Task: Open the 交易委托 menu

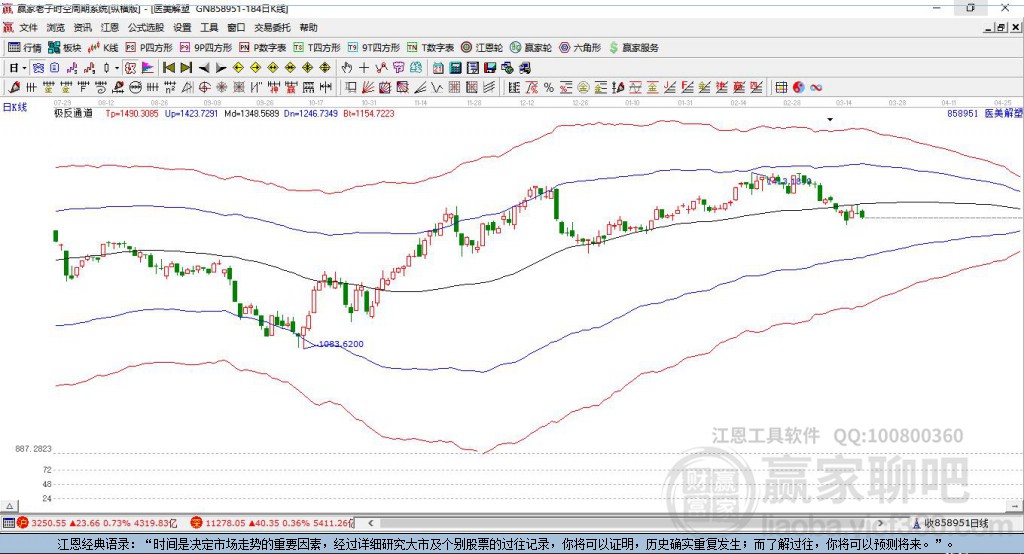Action: point(272,27)
